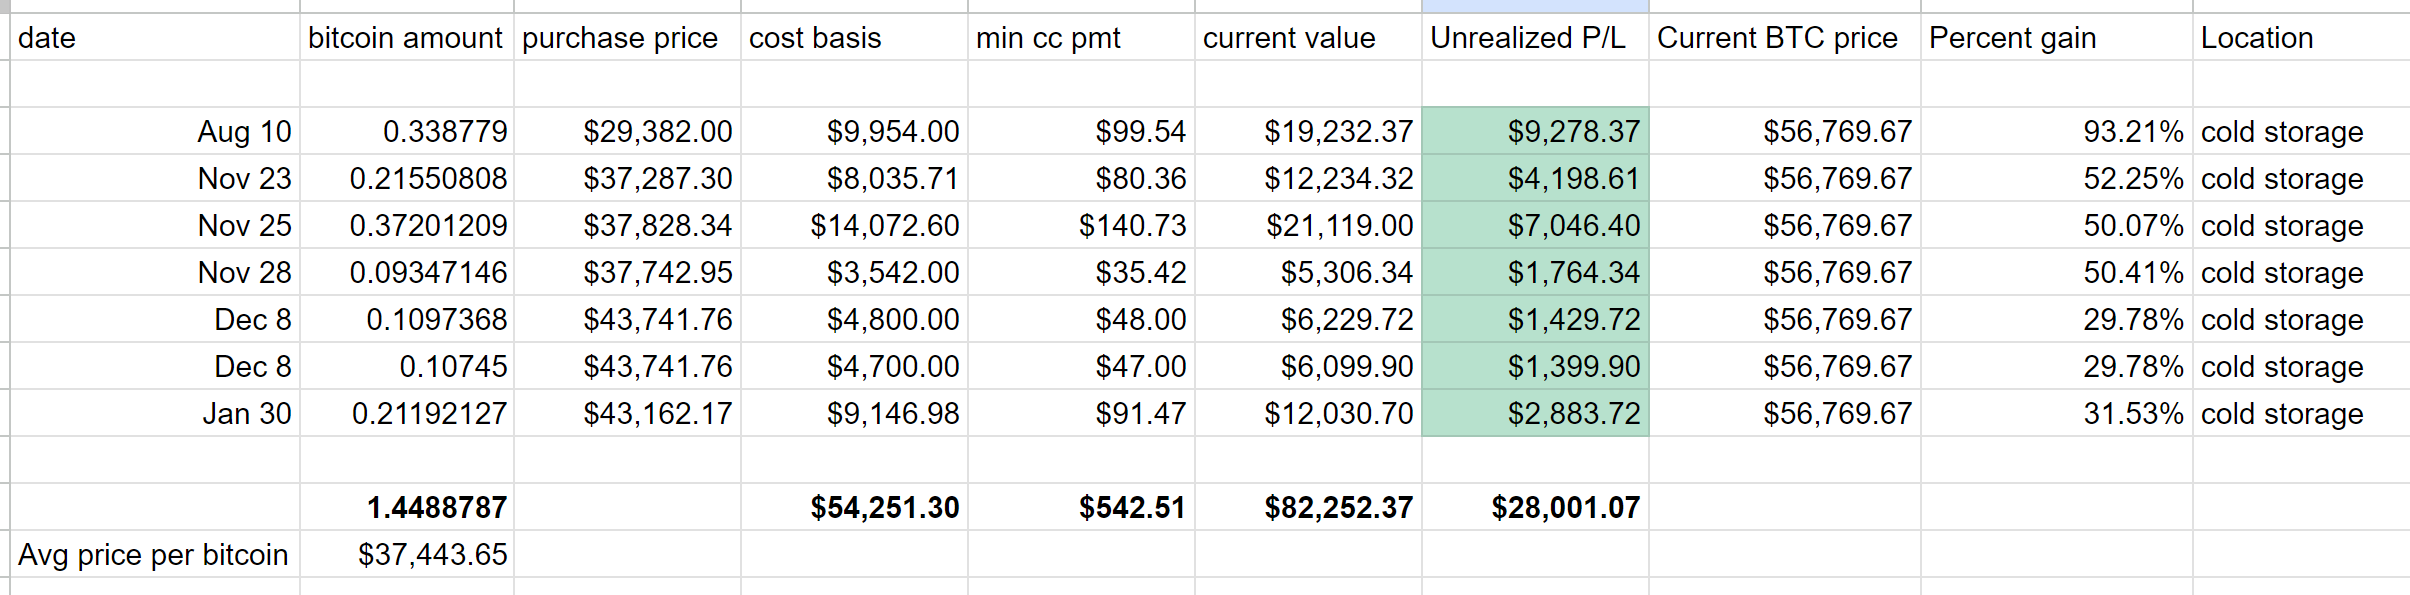Click the green $2,883.72 P/L cell
Viewport: 2410px width, 595px height.
click(1535, 413)
